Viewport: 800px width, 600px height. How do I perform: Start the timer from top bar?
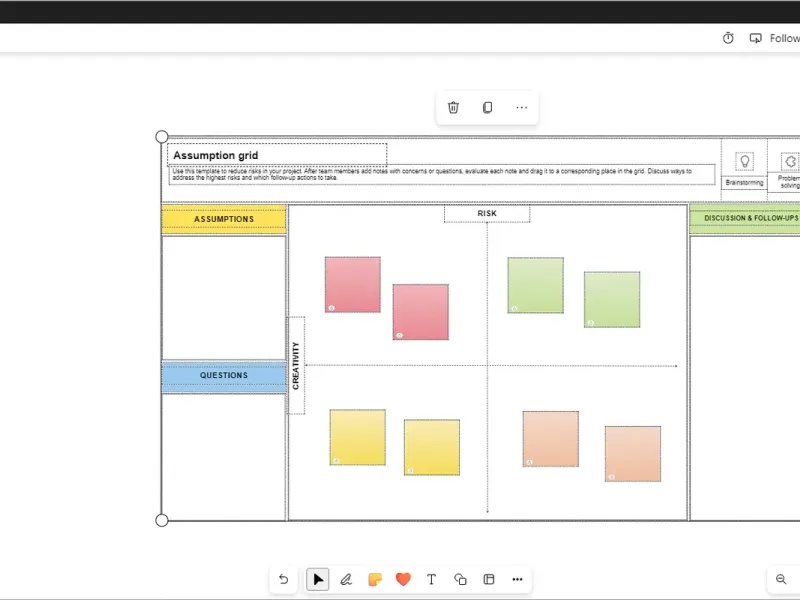tap(728, 38)
